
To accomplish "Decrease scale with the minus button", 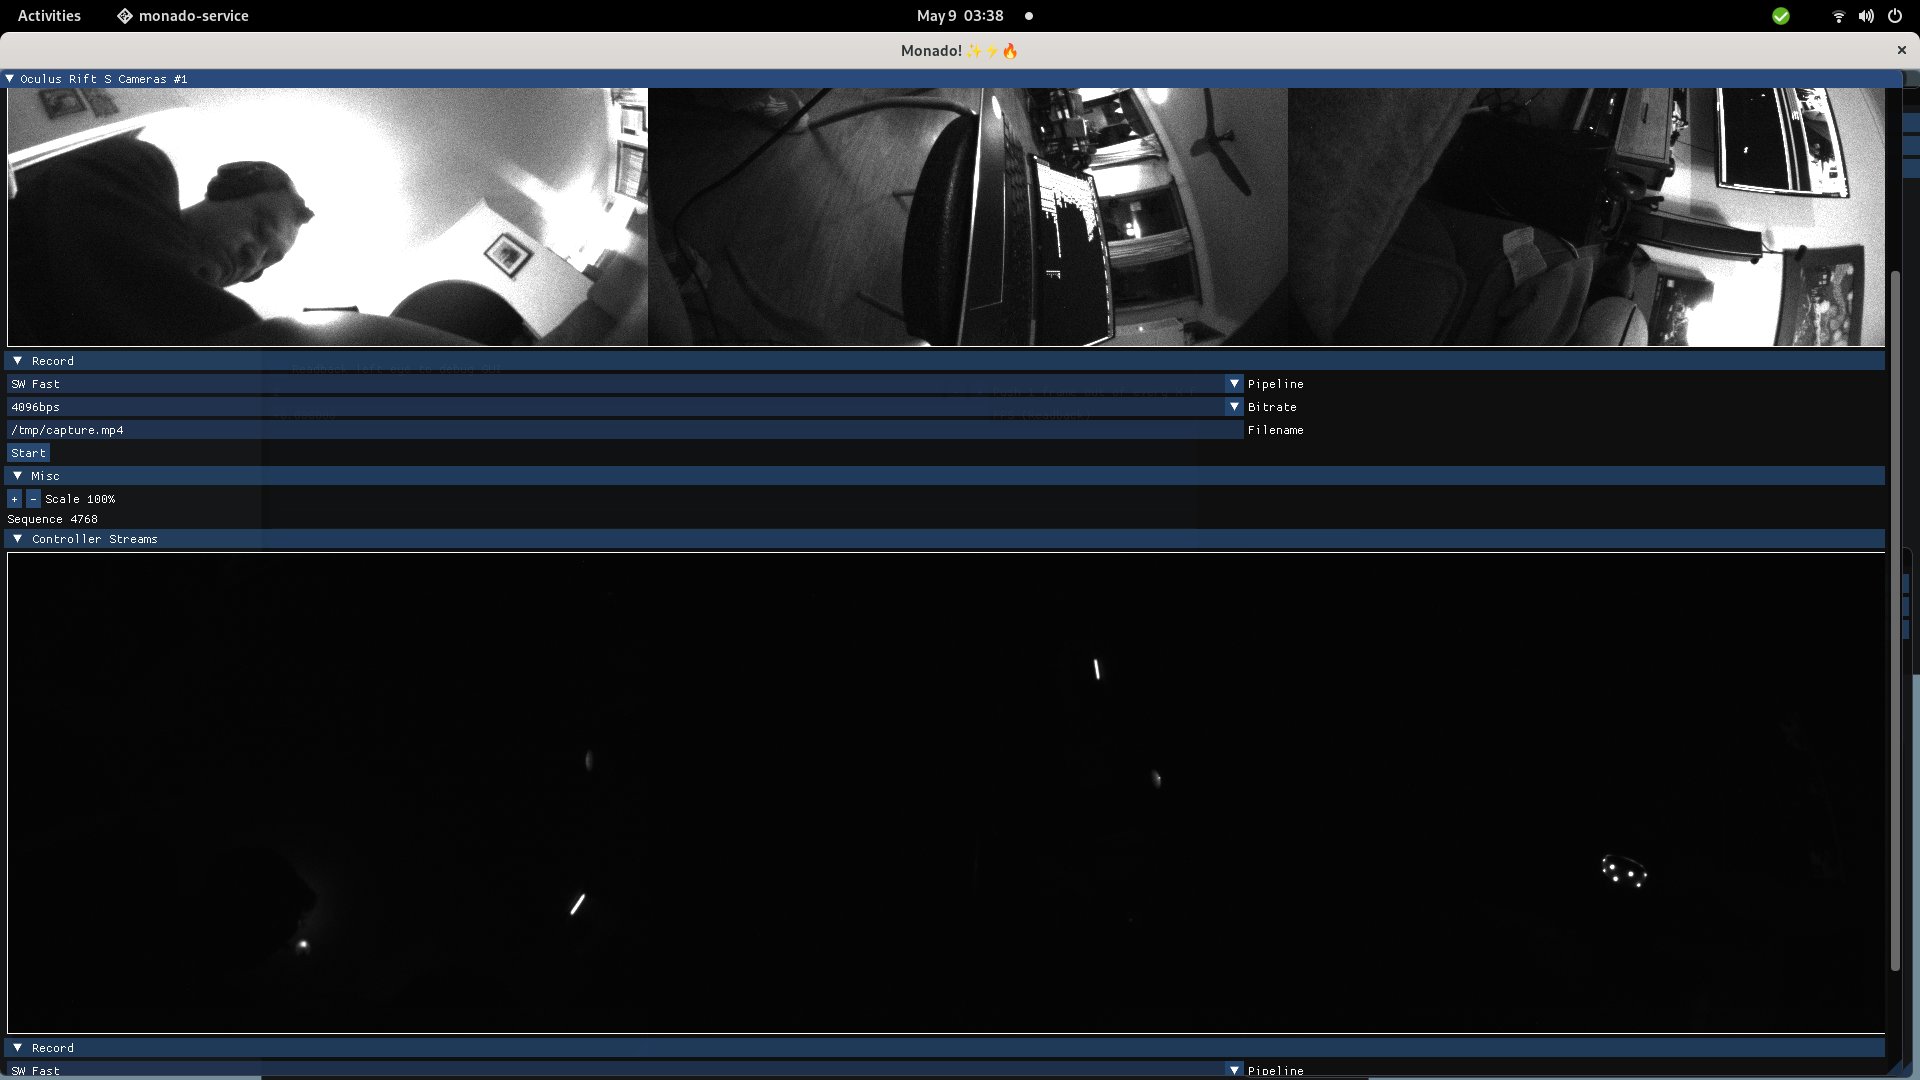I will tap(33, 499).
